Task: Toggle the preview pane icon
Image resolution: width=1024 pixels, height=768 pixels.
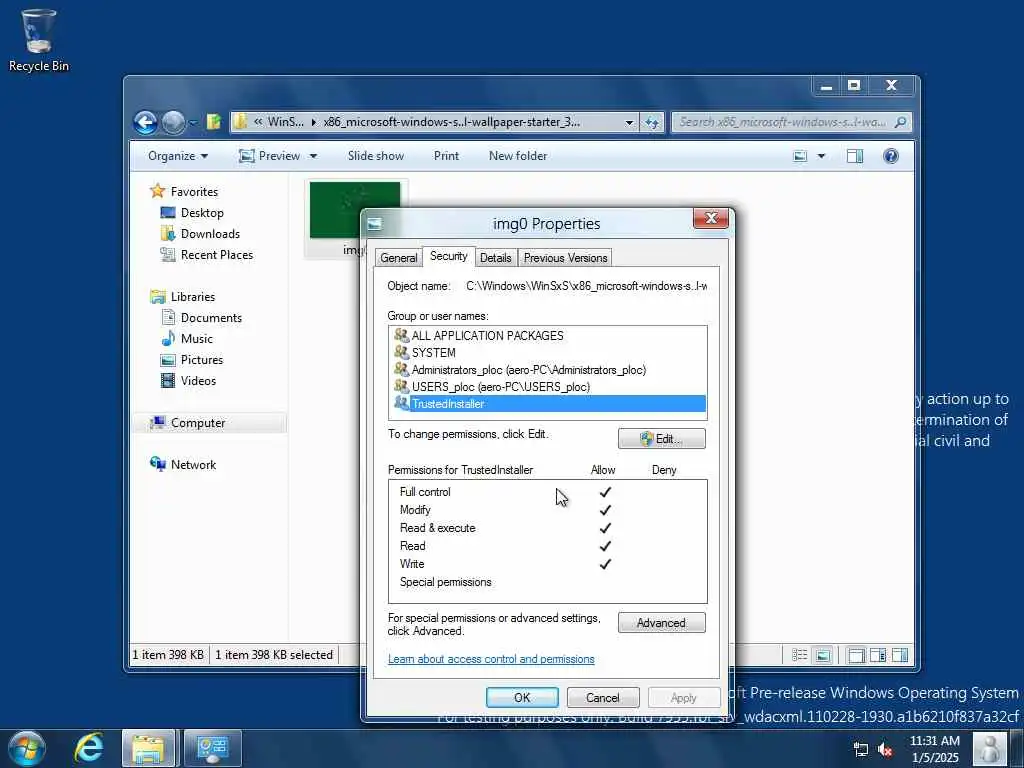Action: (855, 156)
